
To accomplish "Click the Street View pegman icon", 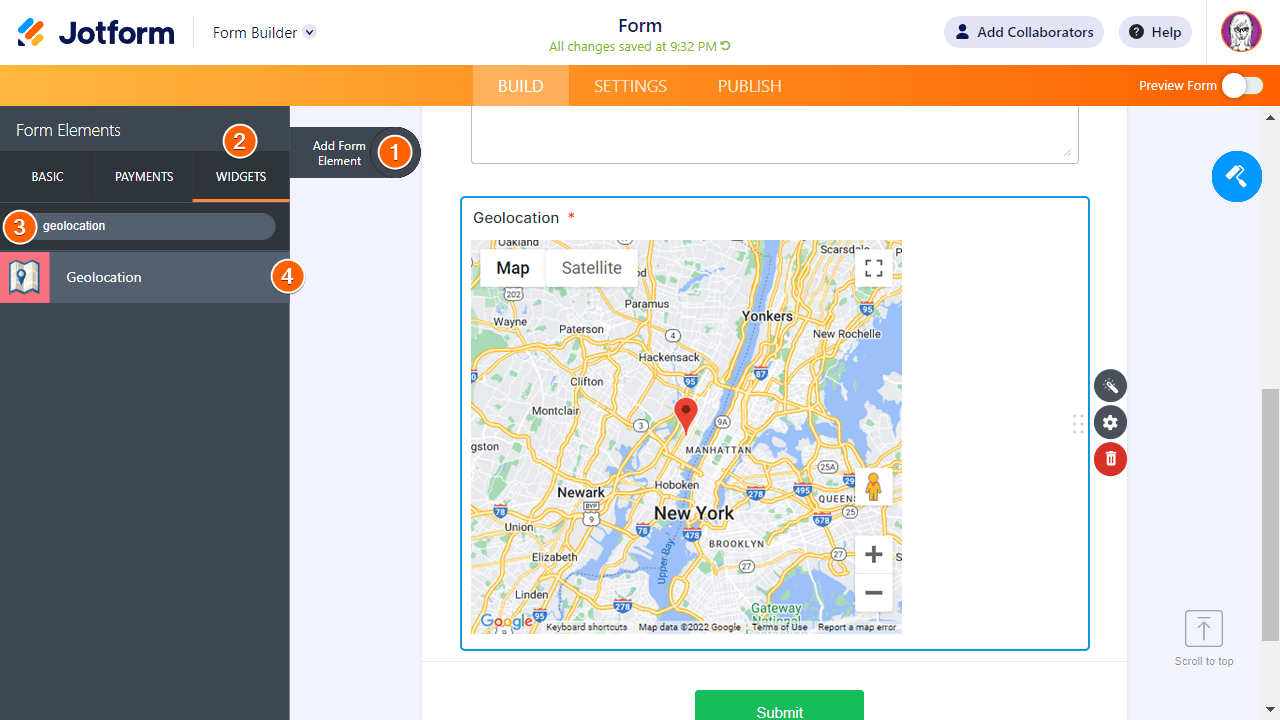I will (873, 487).
